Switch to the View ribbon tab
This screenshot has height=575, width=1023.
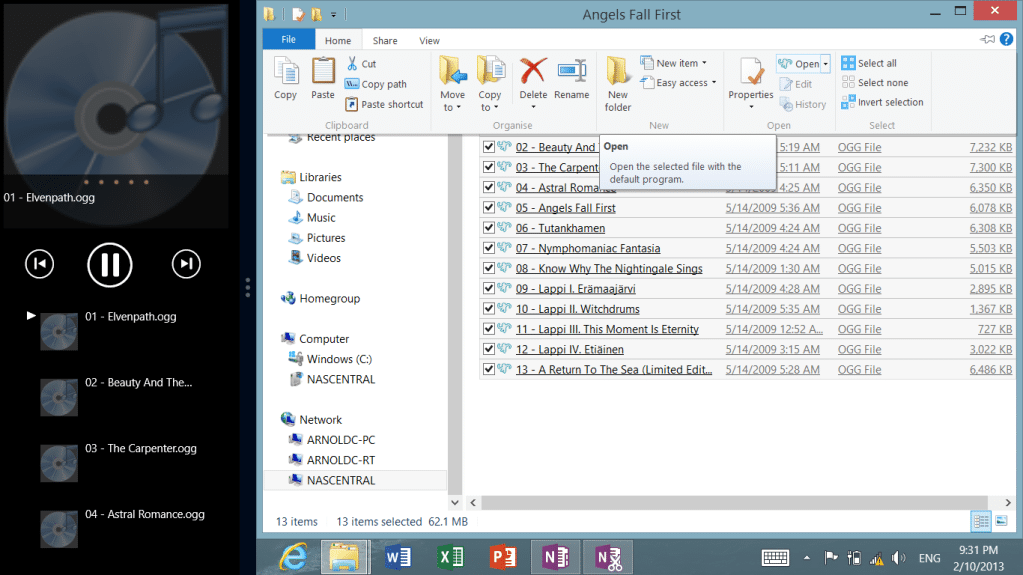click(x=429, y=40)
